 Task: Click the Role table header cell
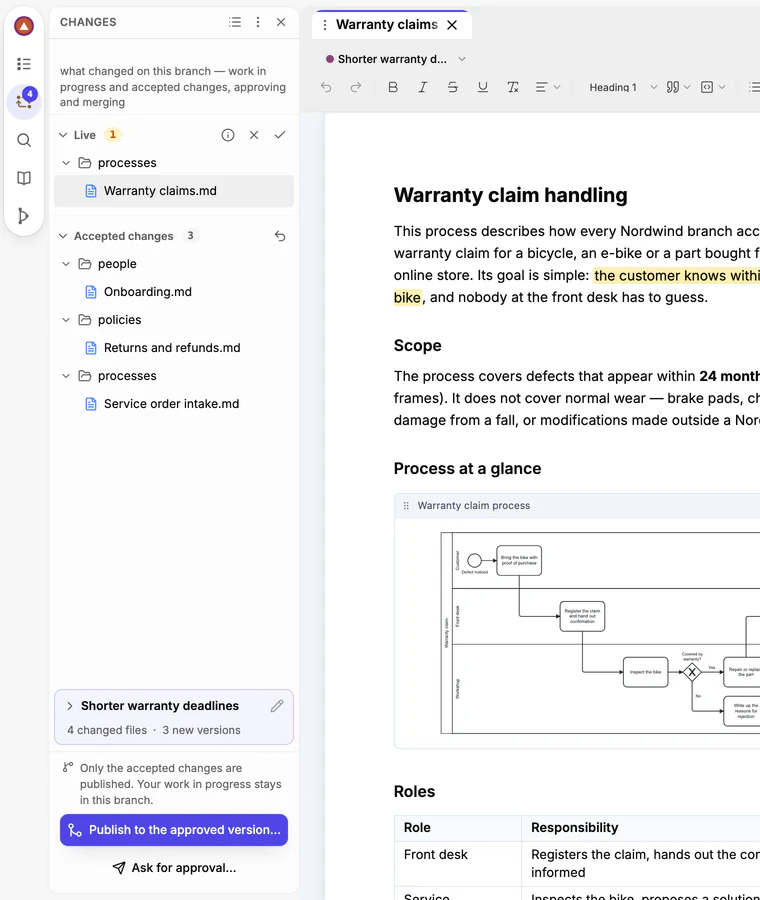[x=458, y=828]
